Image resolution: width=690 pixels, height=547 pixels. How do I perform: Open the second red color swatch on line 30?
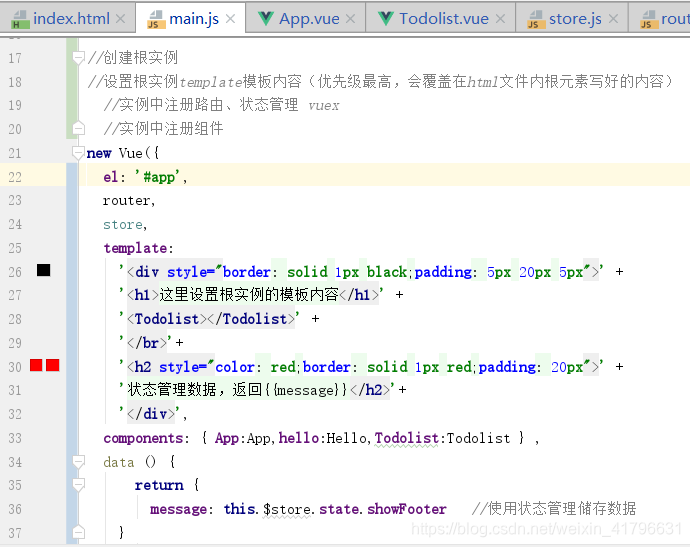click(x=52, y=365)
